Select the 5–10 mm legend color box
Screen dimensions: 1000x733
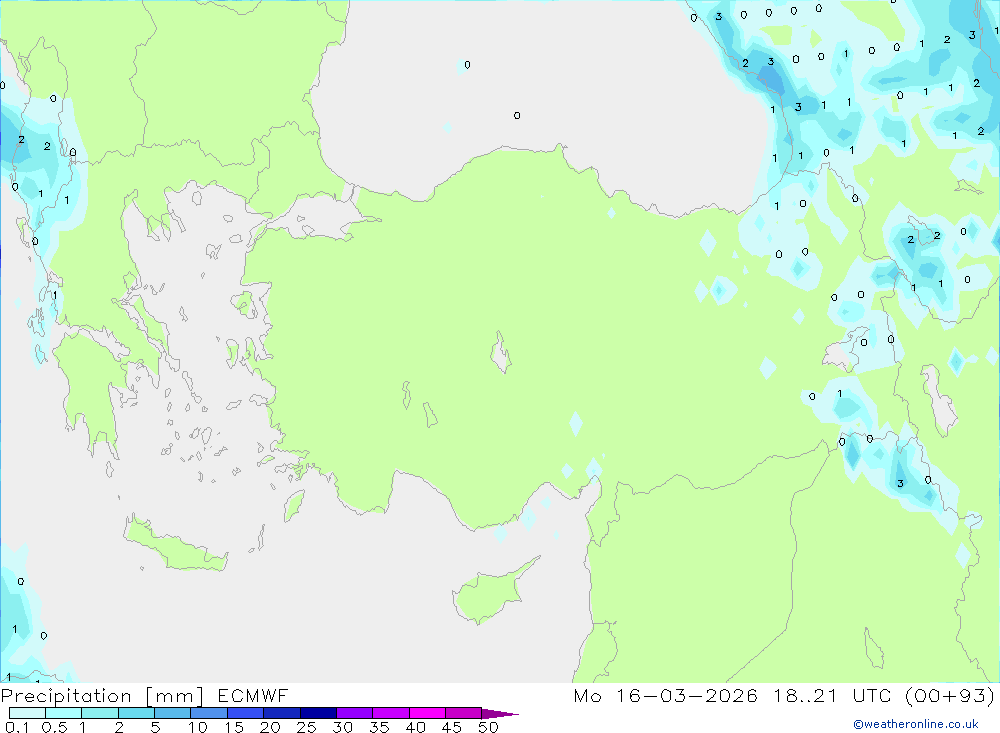(x=172, y=713)
